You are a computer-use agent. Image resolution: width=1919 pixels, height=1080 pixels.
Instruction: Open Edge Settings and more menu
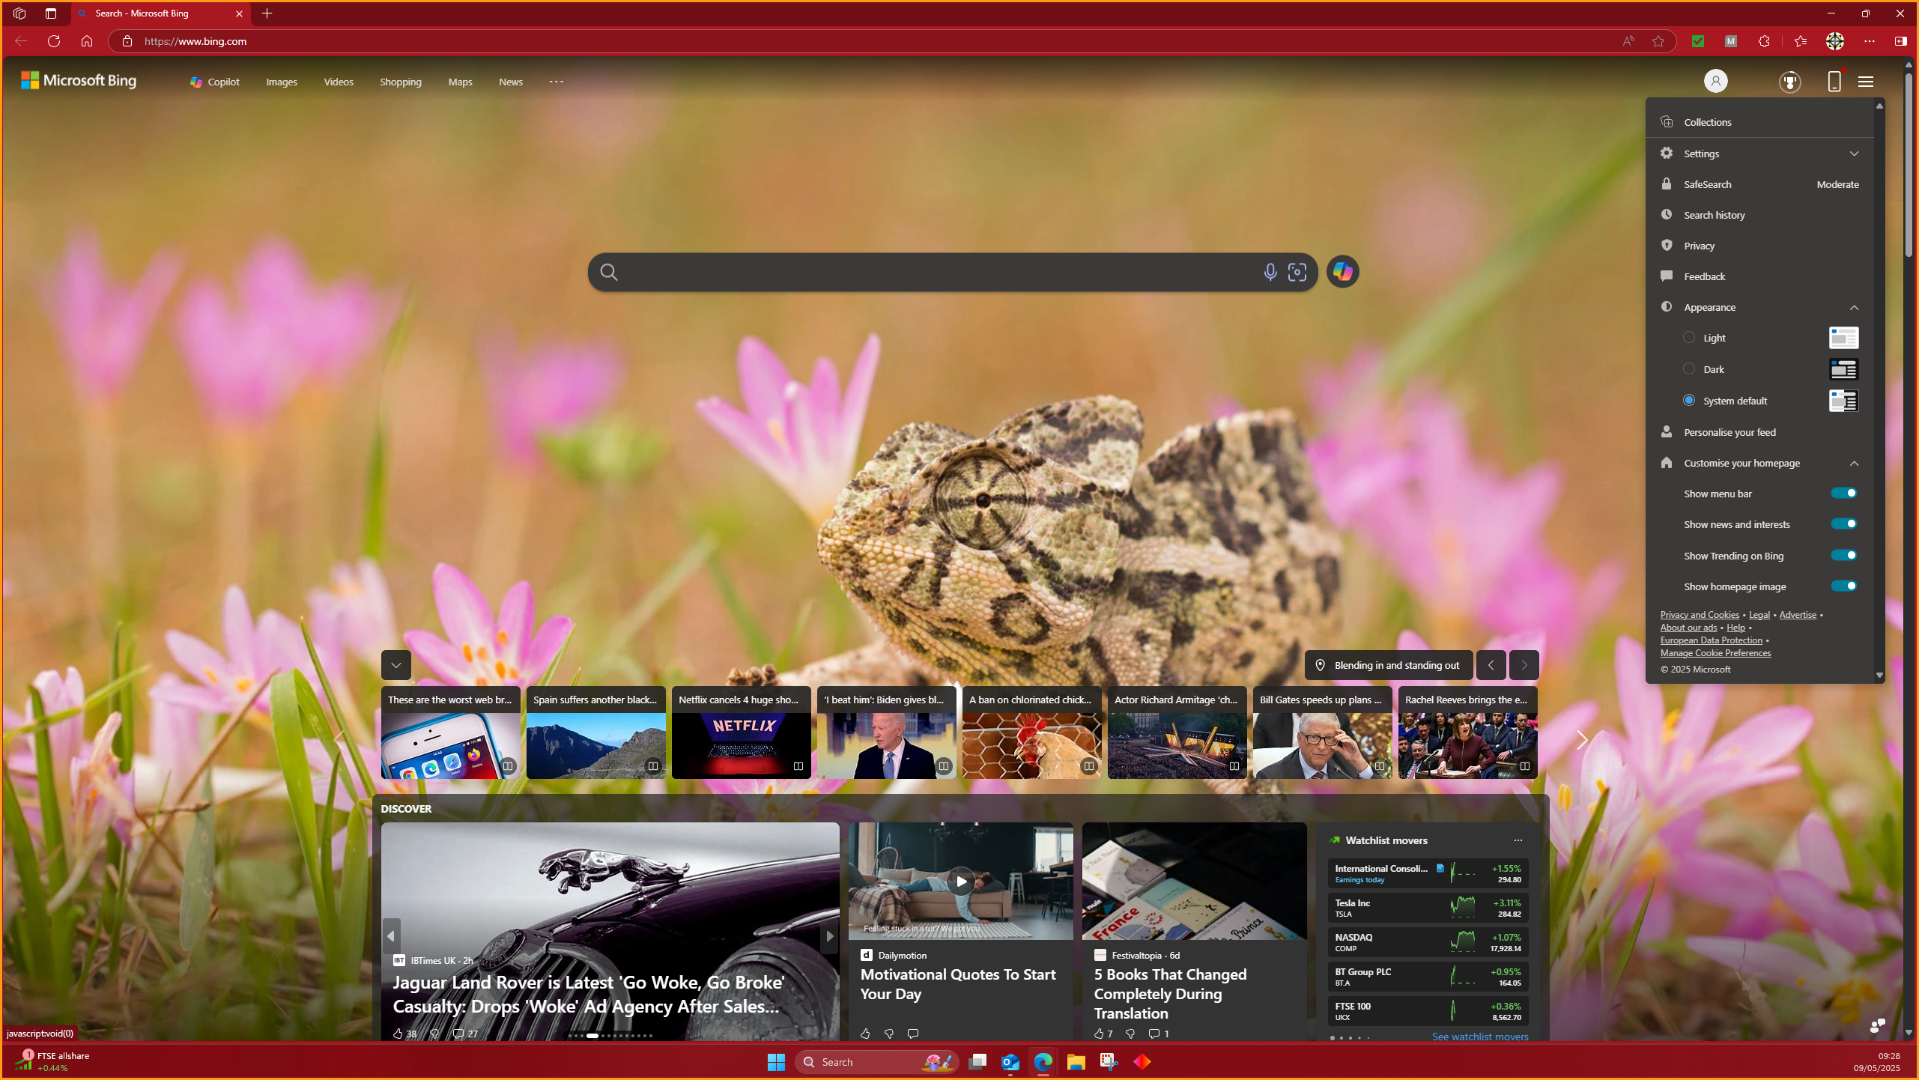pyautogui.click(x=1869, y=41)
